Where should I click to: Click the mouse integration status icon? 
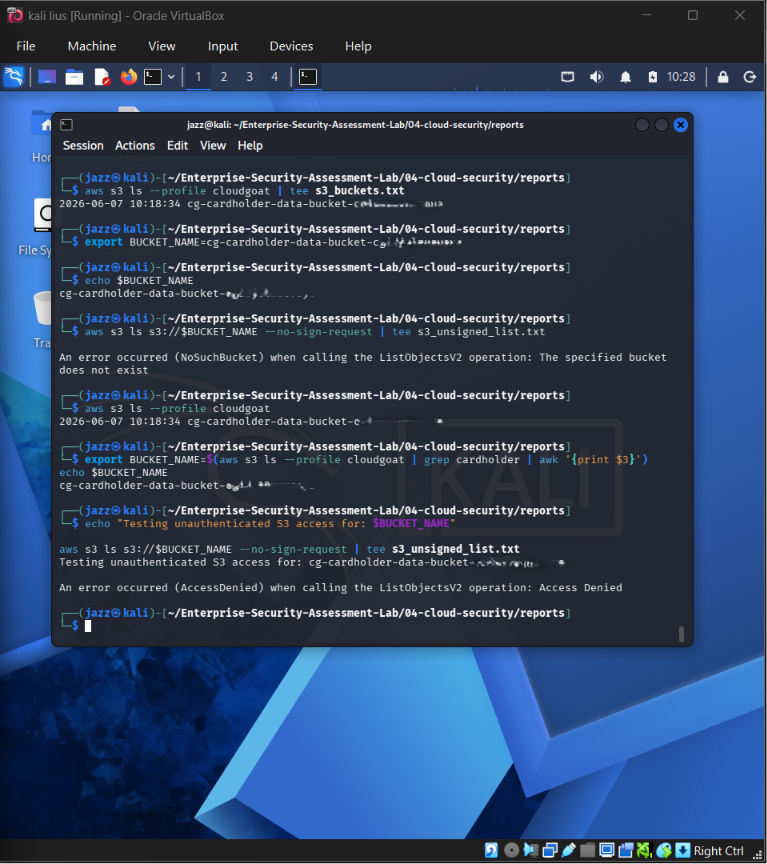pyautogui.click(x=664, y=850)
